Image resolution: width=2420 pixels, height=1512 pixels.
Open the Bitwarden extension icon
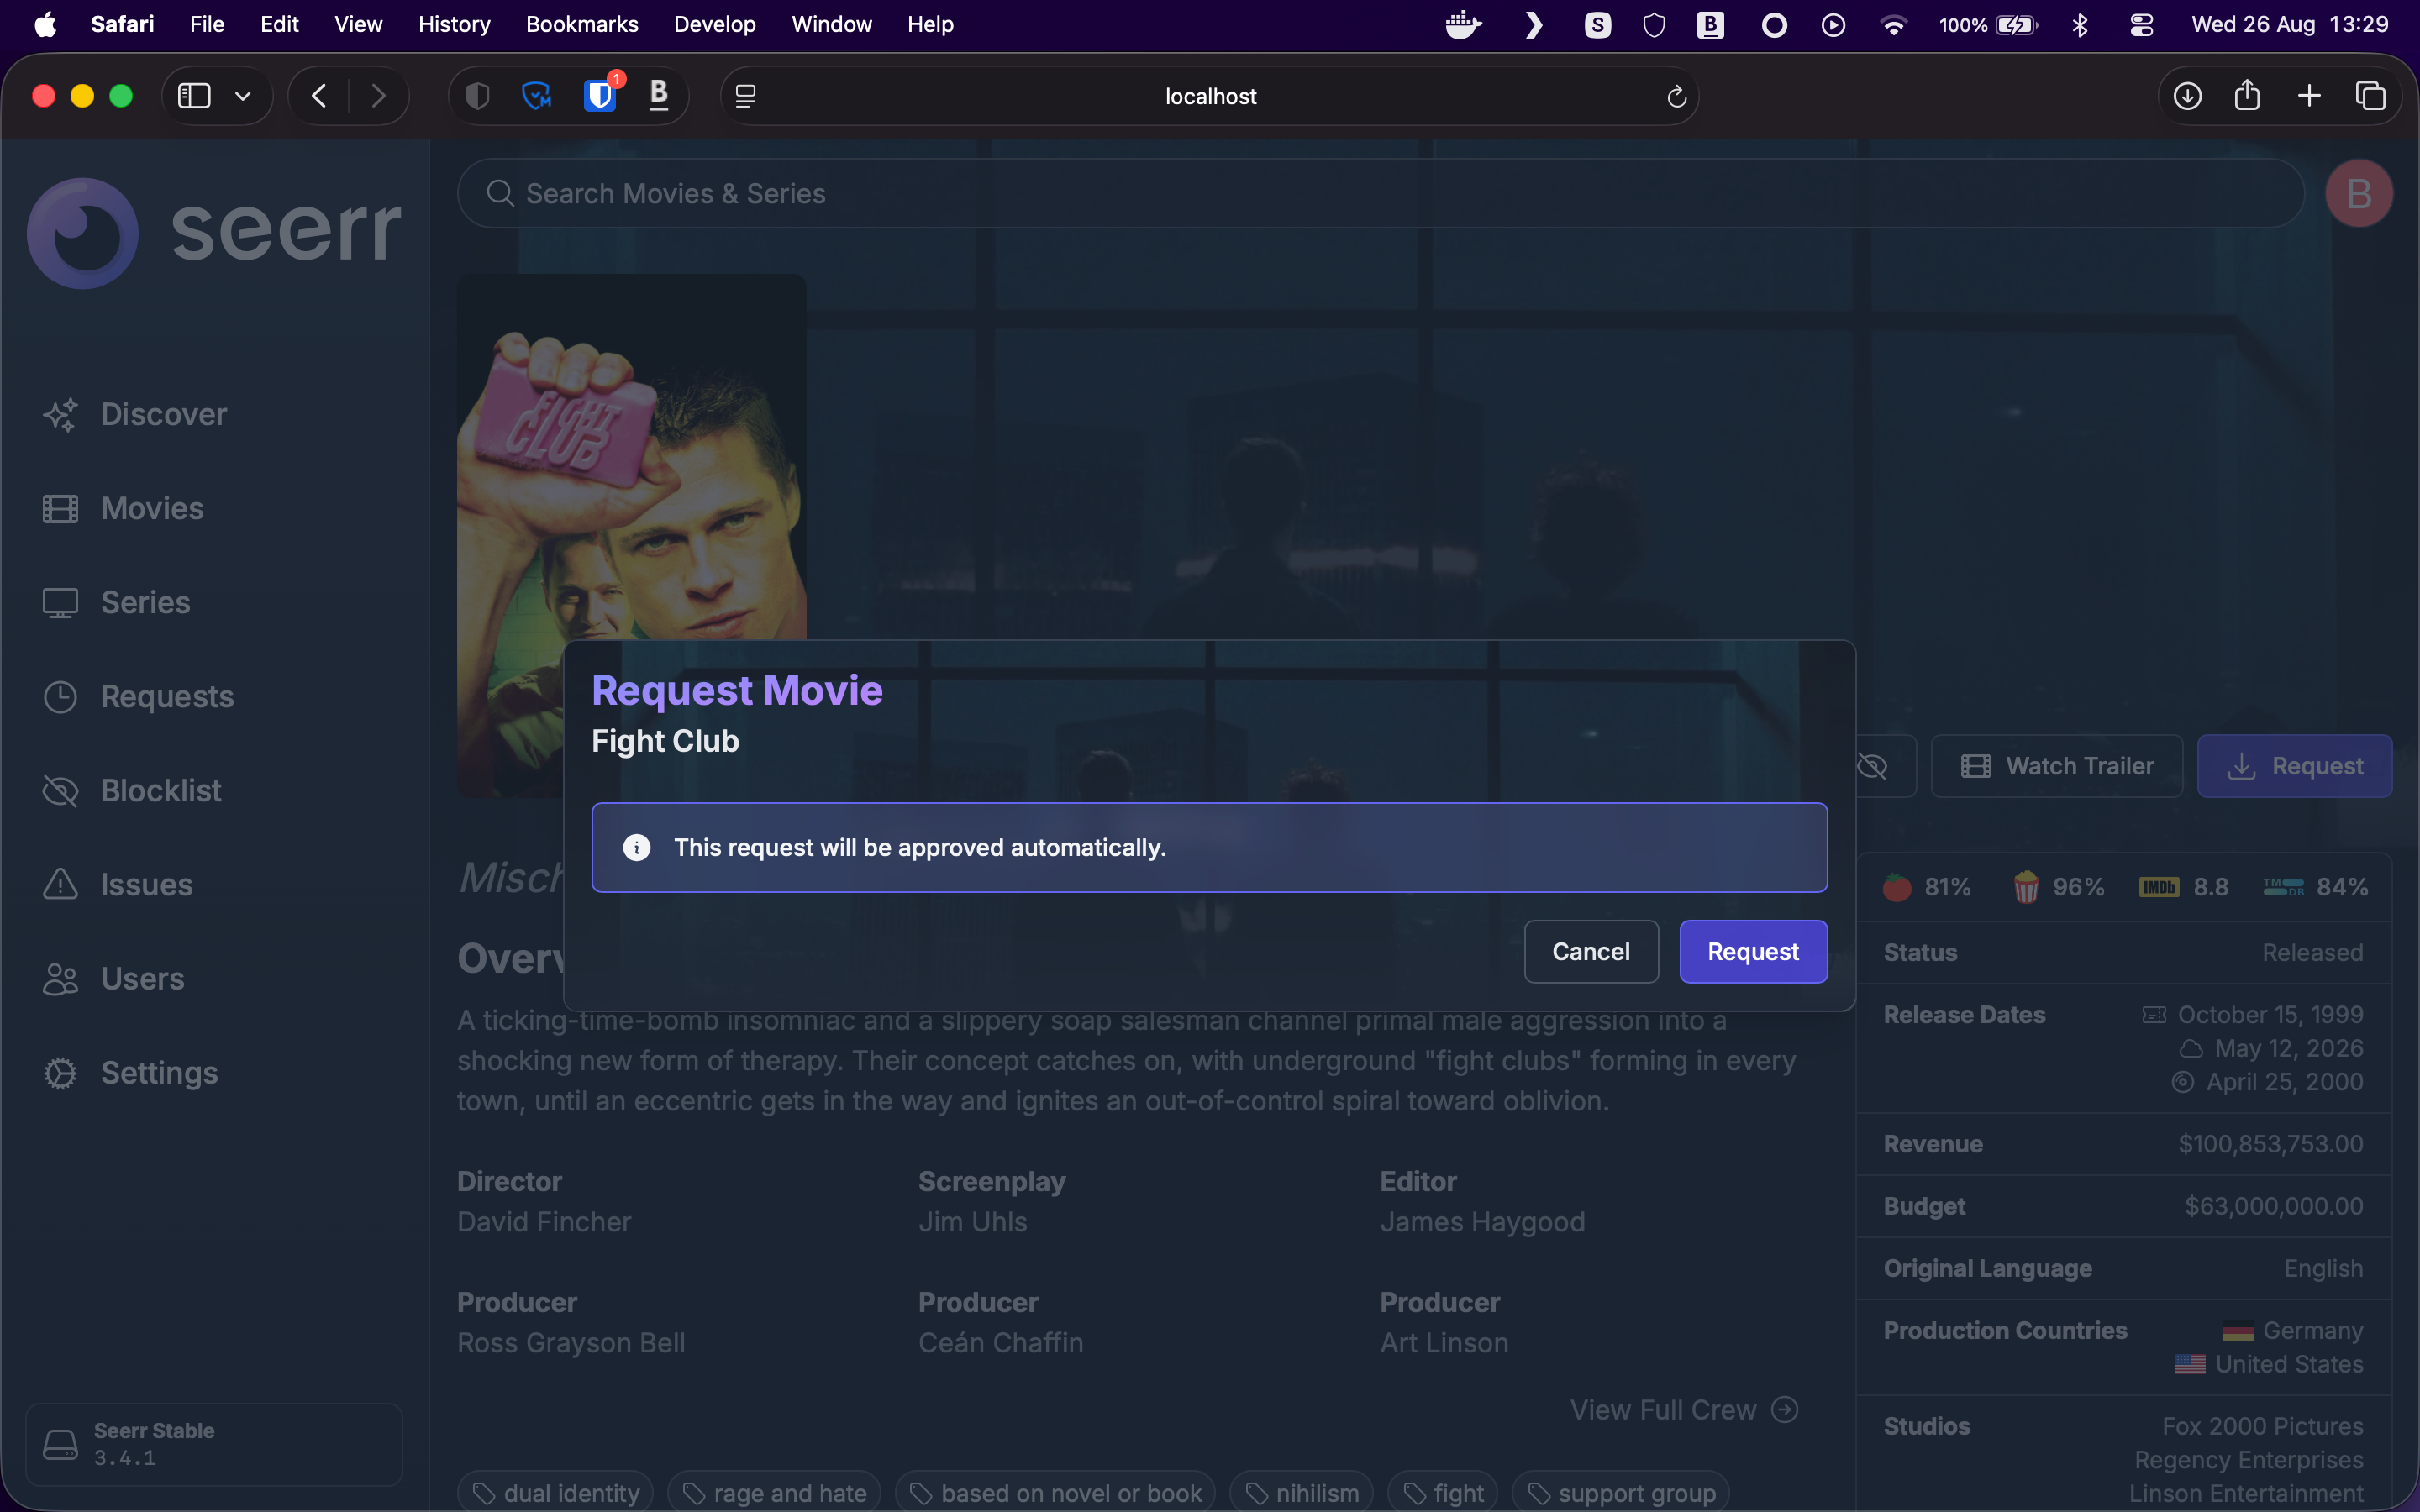click(x=600, y=96)
